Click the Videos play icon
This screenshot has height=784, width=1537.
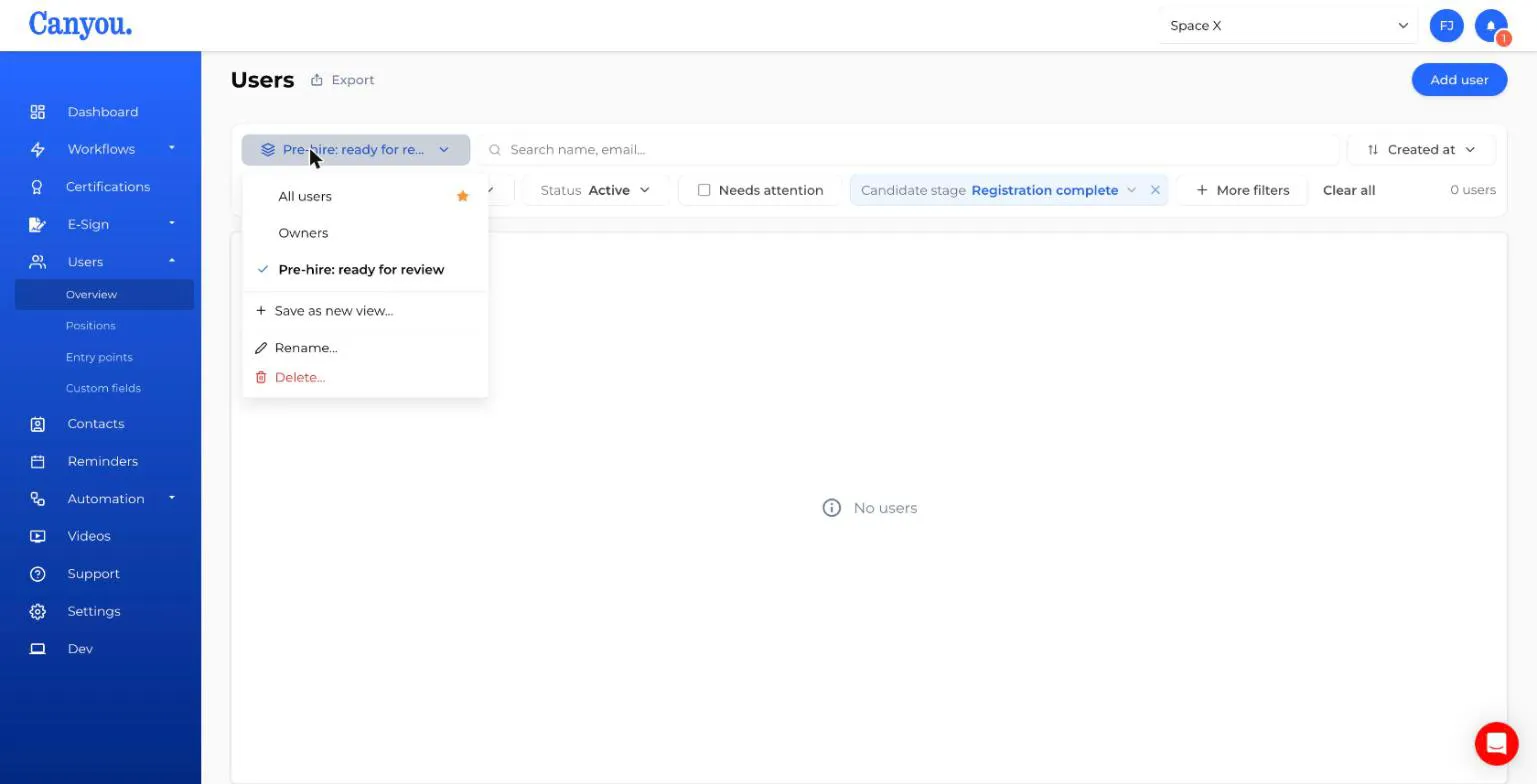(37, 536)
